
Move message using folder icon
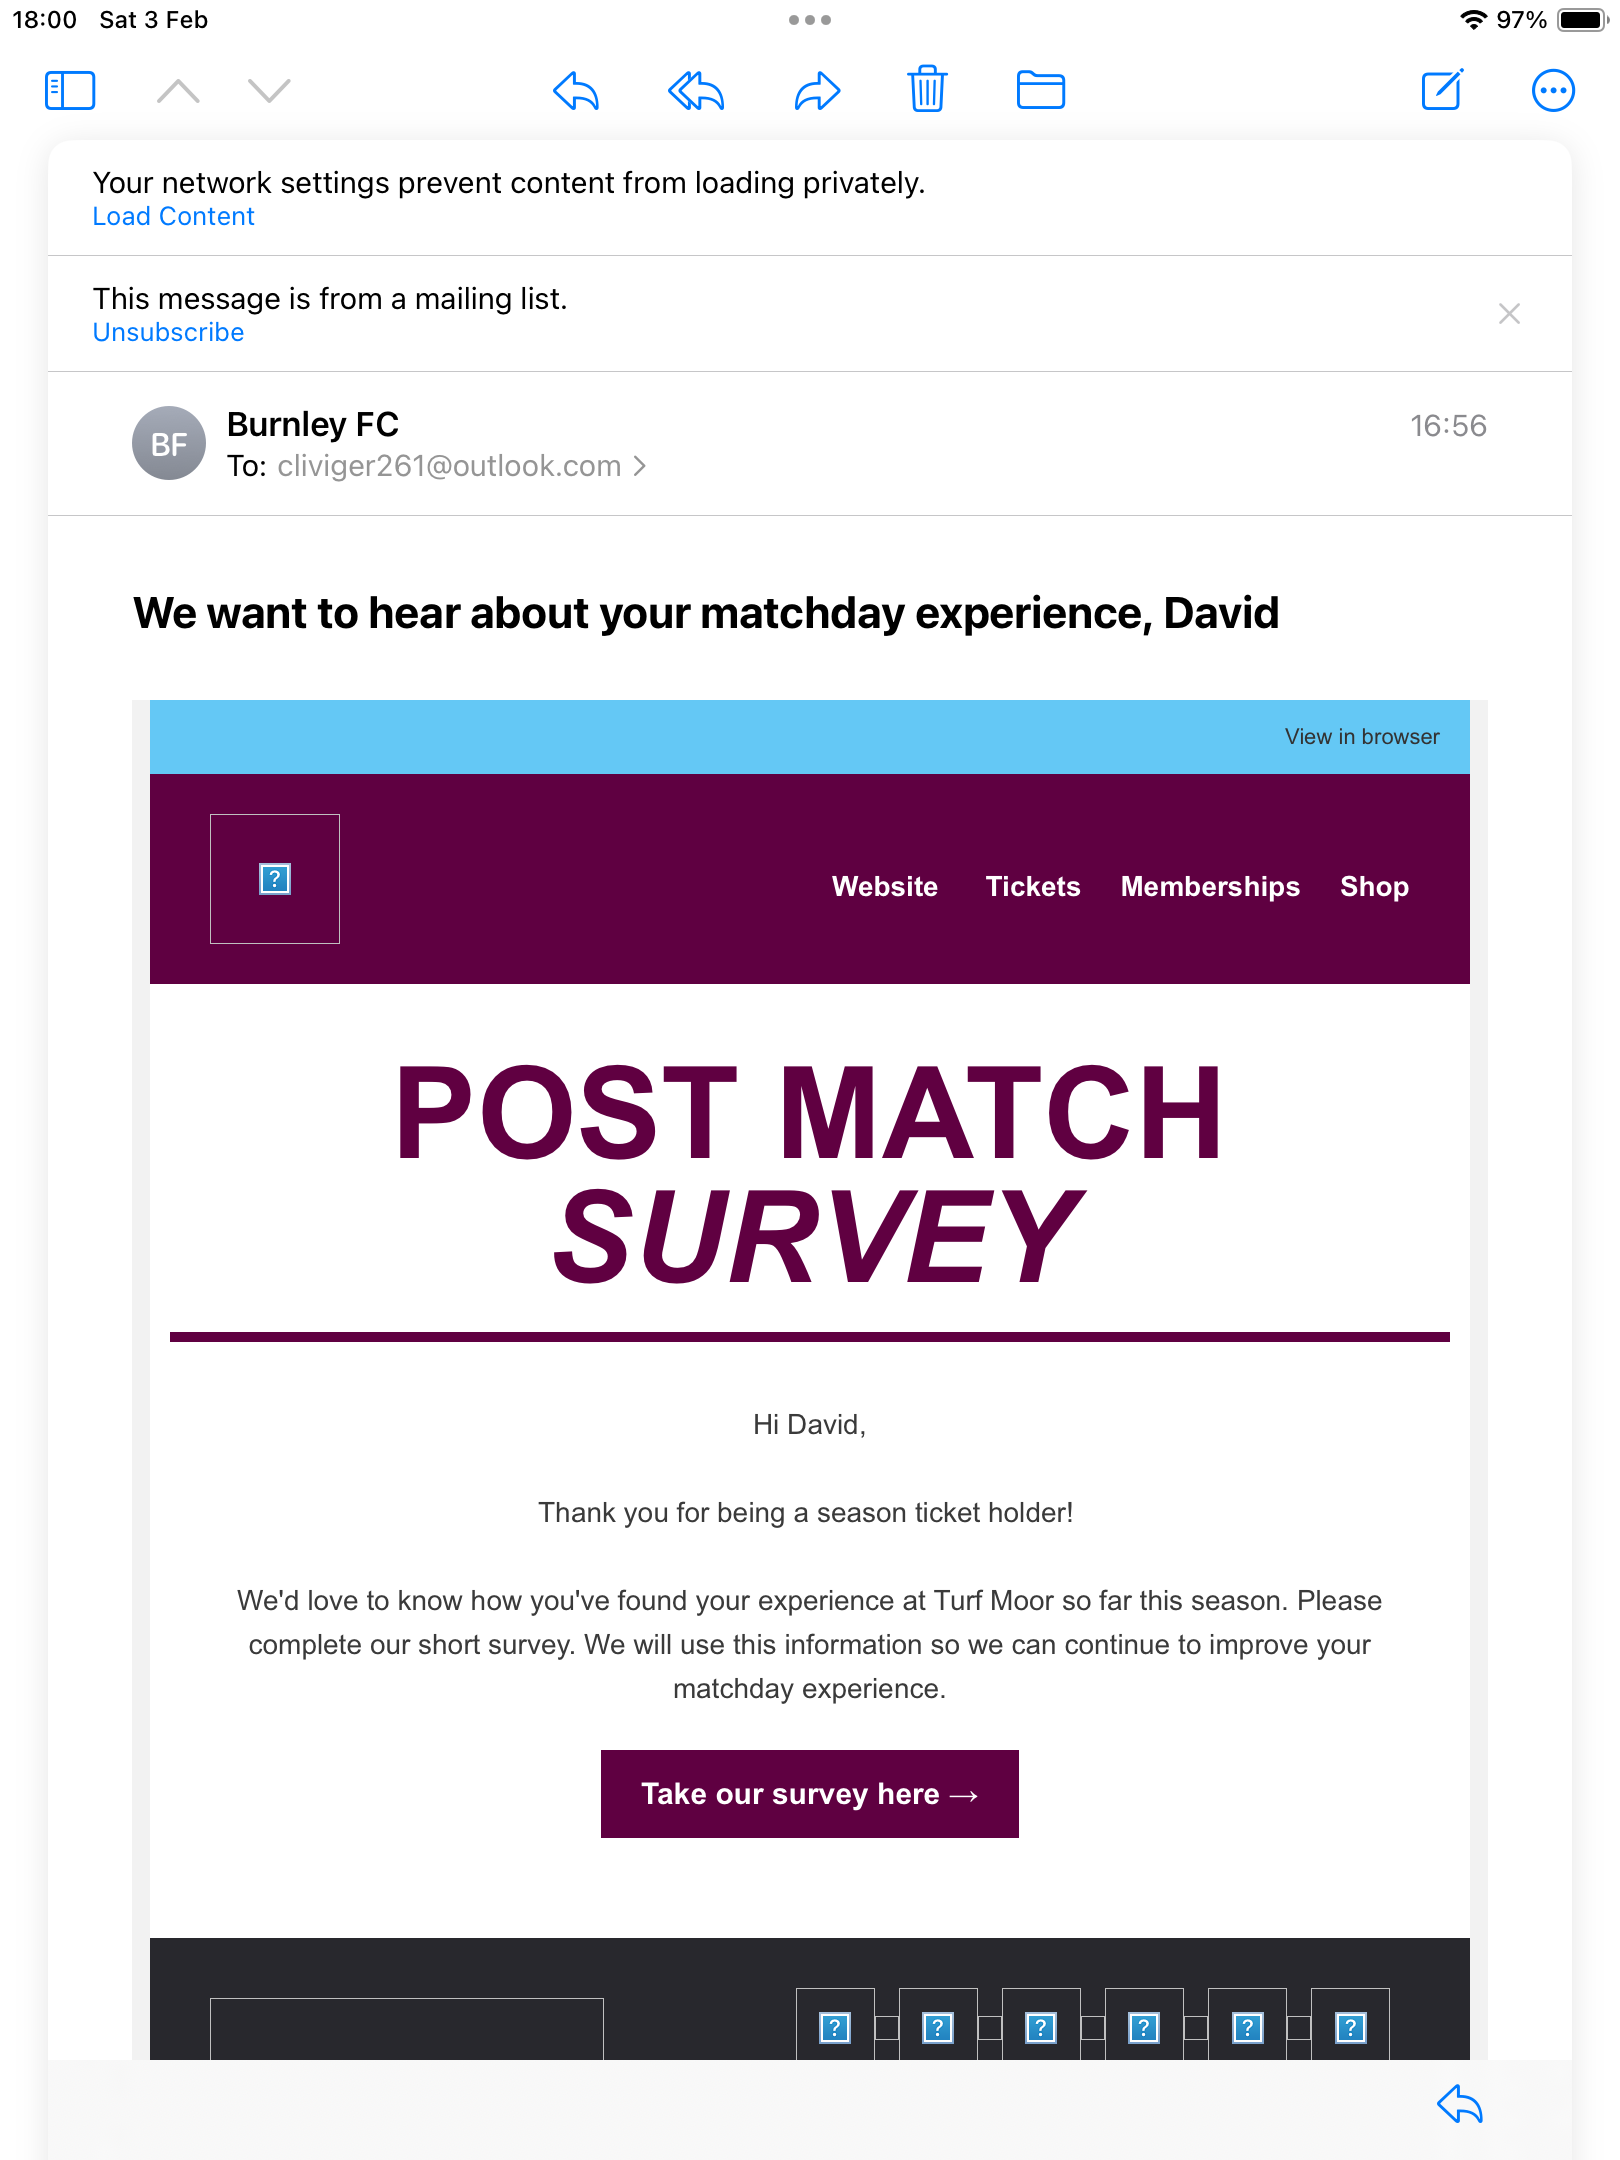coord(1040,90)
